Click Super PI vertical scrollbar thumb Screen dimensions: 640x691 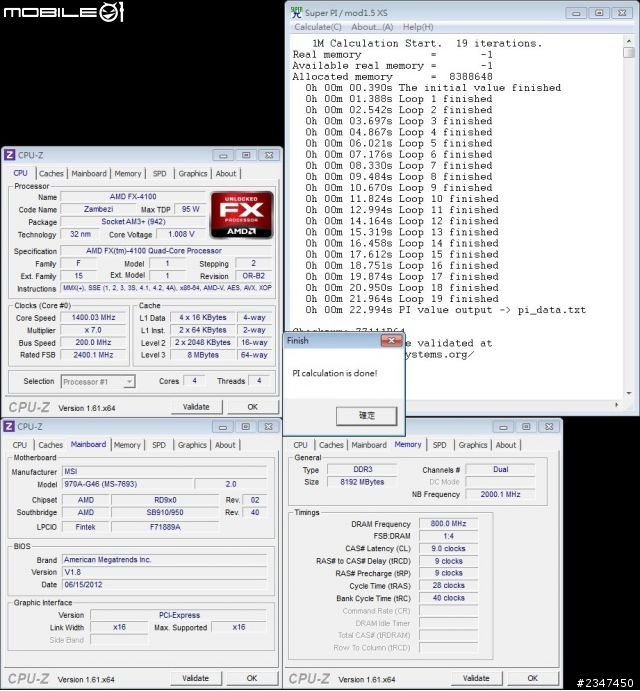pyautogui.click(x=629, y=52)
